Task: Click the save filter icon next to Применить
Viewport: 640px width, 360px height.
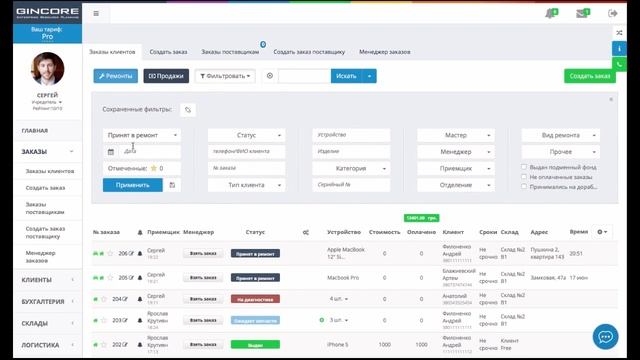Action: [x=172, y=185]
